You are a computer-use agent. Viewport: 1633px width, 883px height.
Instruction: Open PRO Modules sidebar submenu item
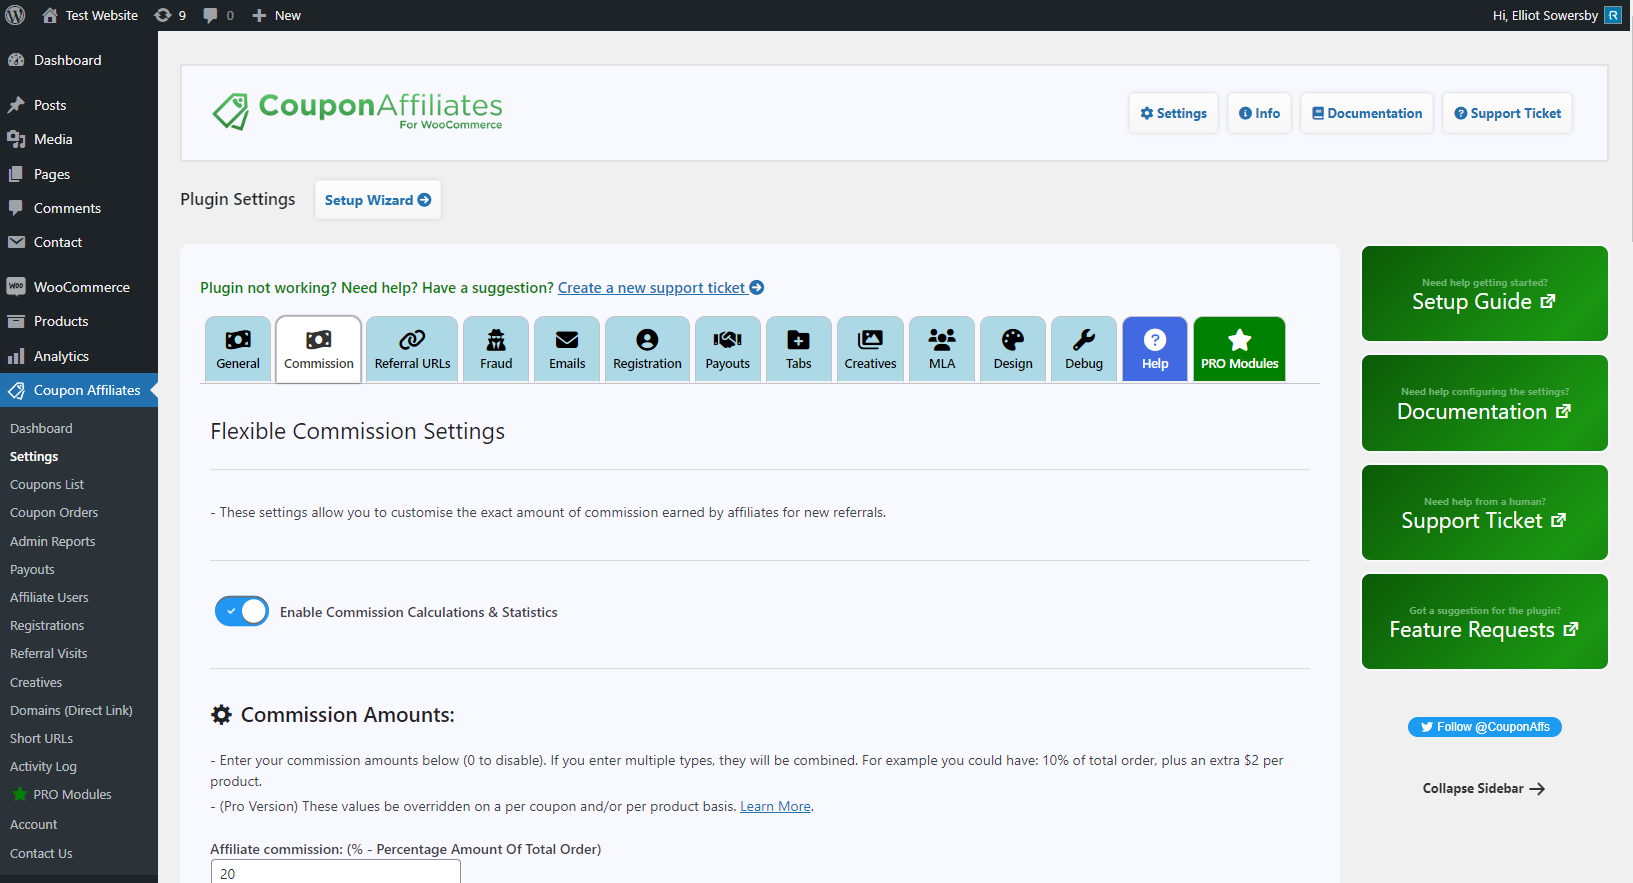tap(62, 794)
